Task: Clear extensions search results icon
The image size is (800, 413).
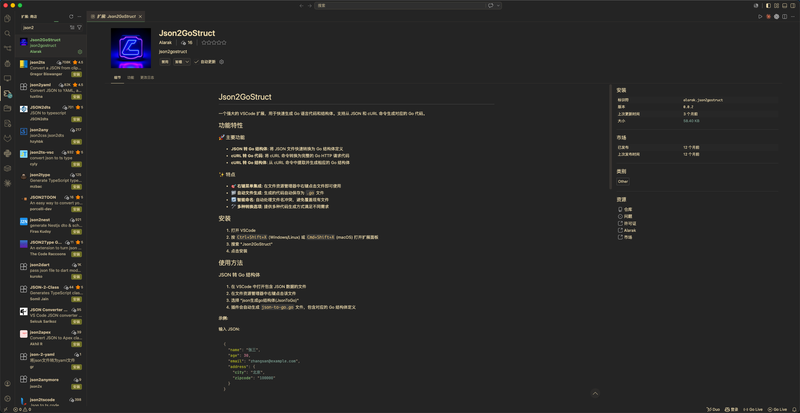Action: point(72,28)
